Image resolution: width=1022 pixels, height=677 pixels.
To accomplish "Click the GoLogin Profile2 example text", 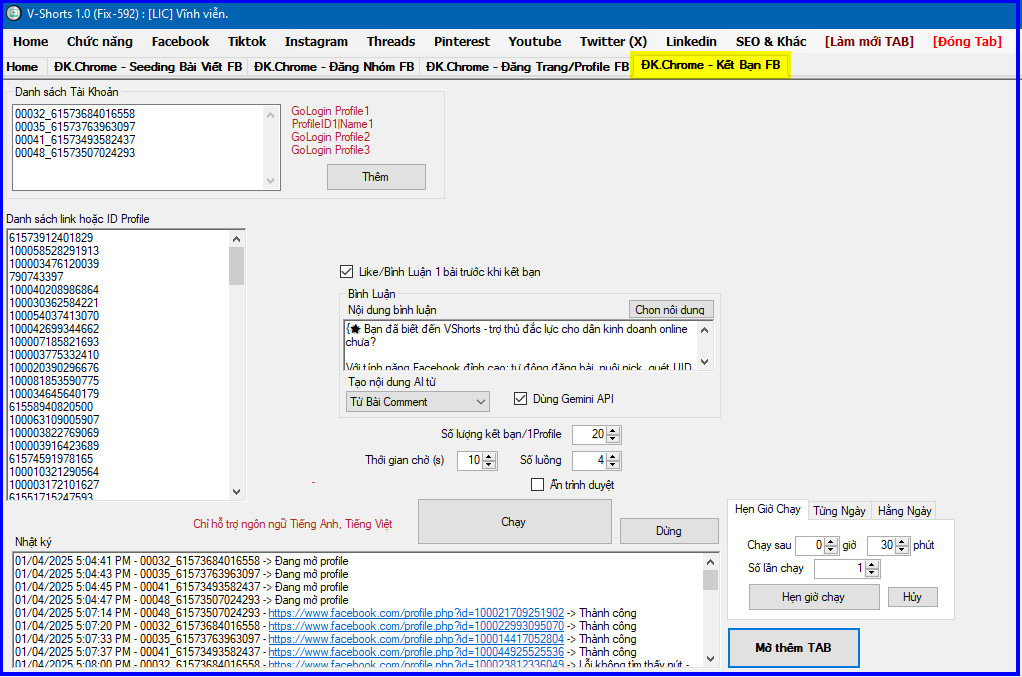I will pyautogui.click(x=330, y=137).
